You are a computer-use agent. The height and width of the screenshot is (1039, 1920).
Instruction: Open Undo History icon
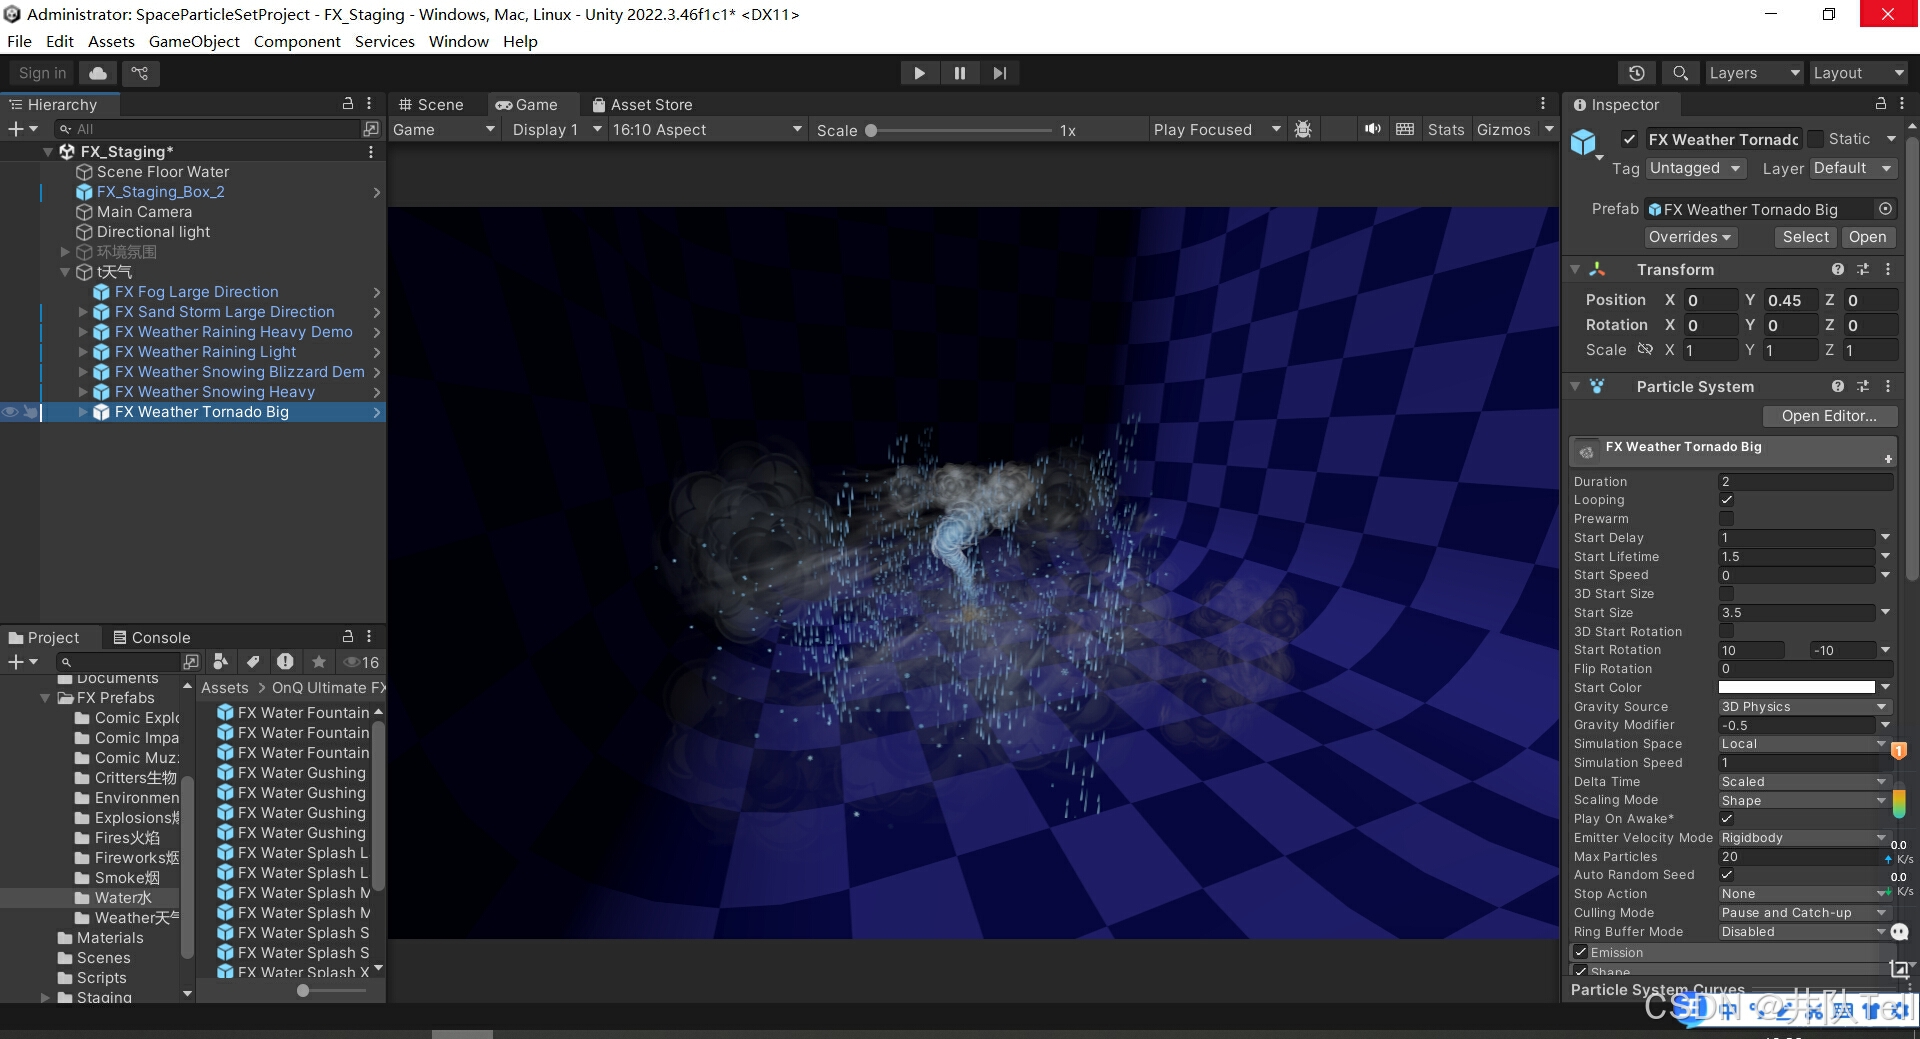coord(1637,73)
